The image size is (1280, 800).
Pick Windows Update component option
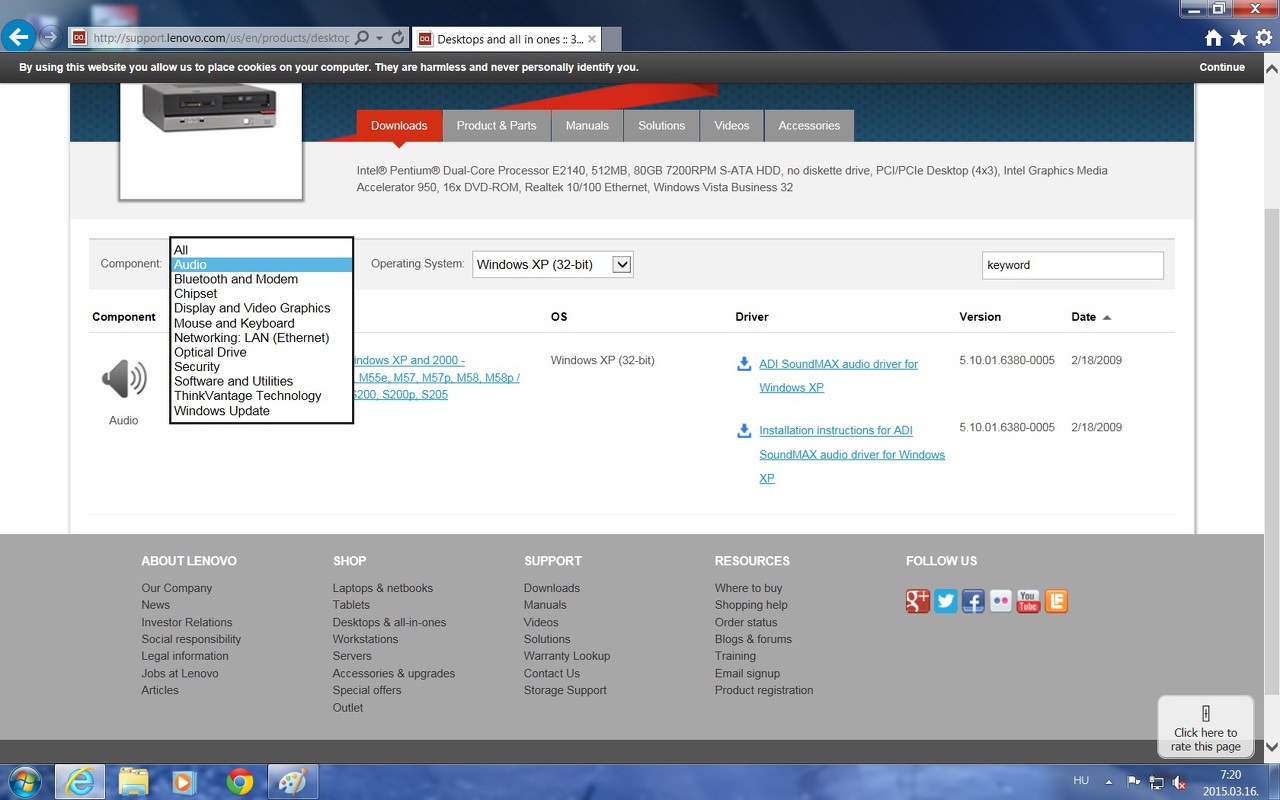pos(262,411)
